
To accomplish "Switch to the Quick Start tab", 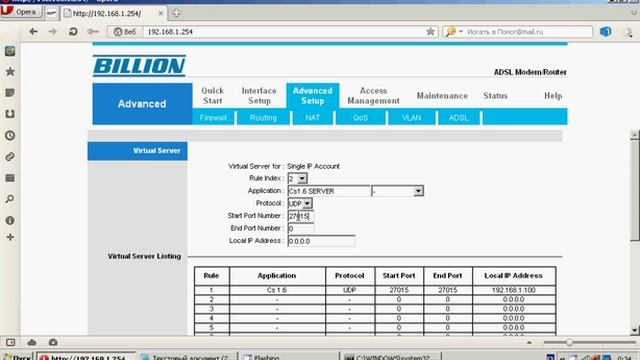I will [213, 96].
